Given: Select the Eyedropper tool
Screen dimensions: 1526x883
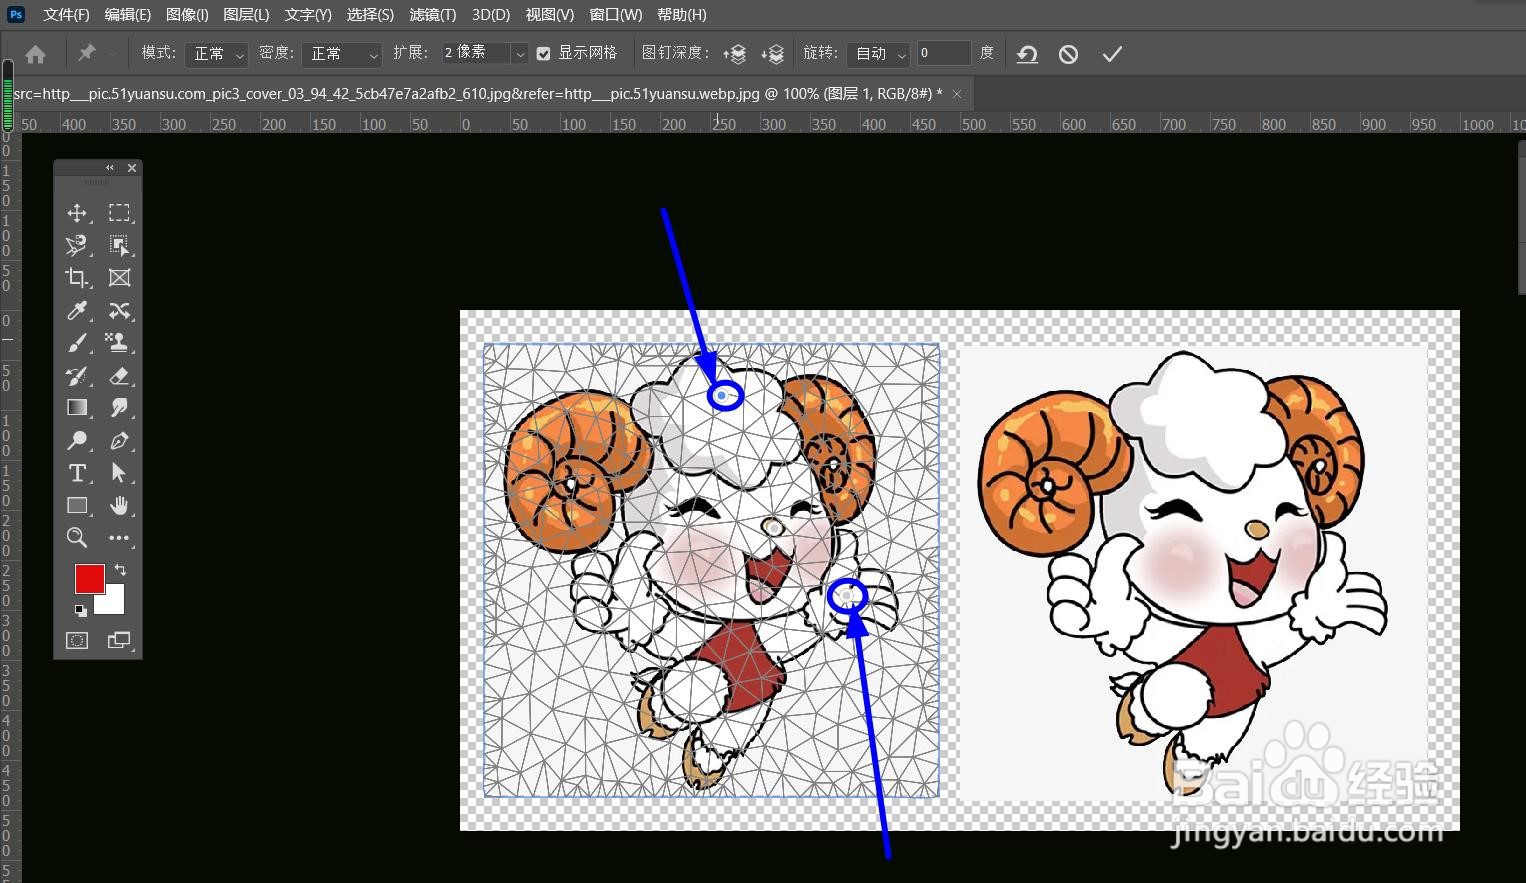Looking at the screenshot, I should point(77,311).
